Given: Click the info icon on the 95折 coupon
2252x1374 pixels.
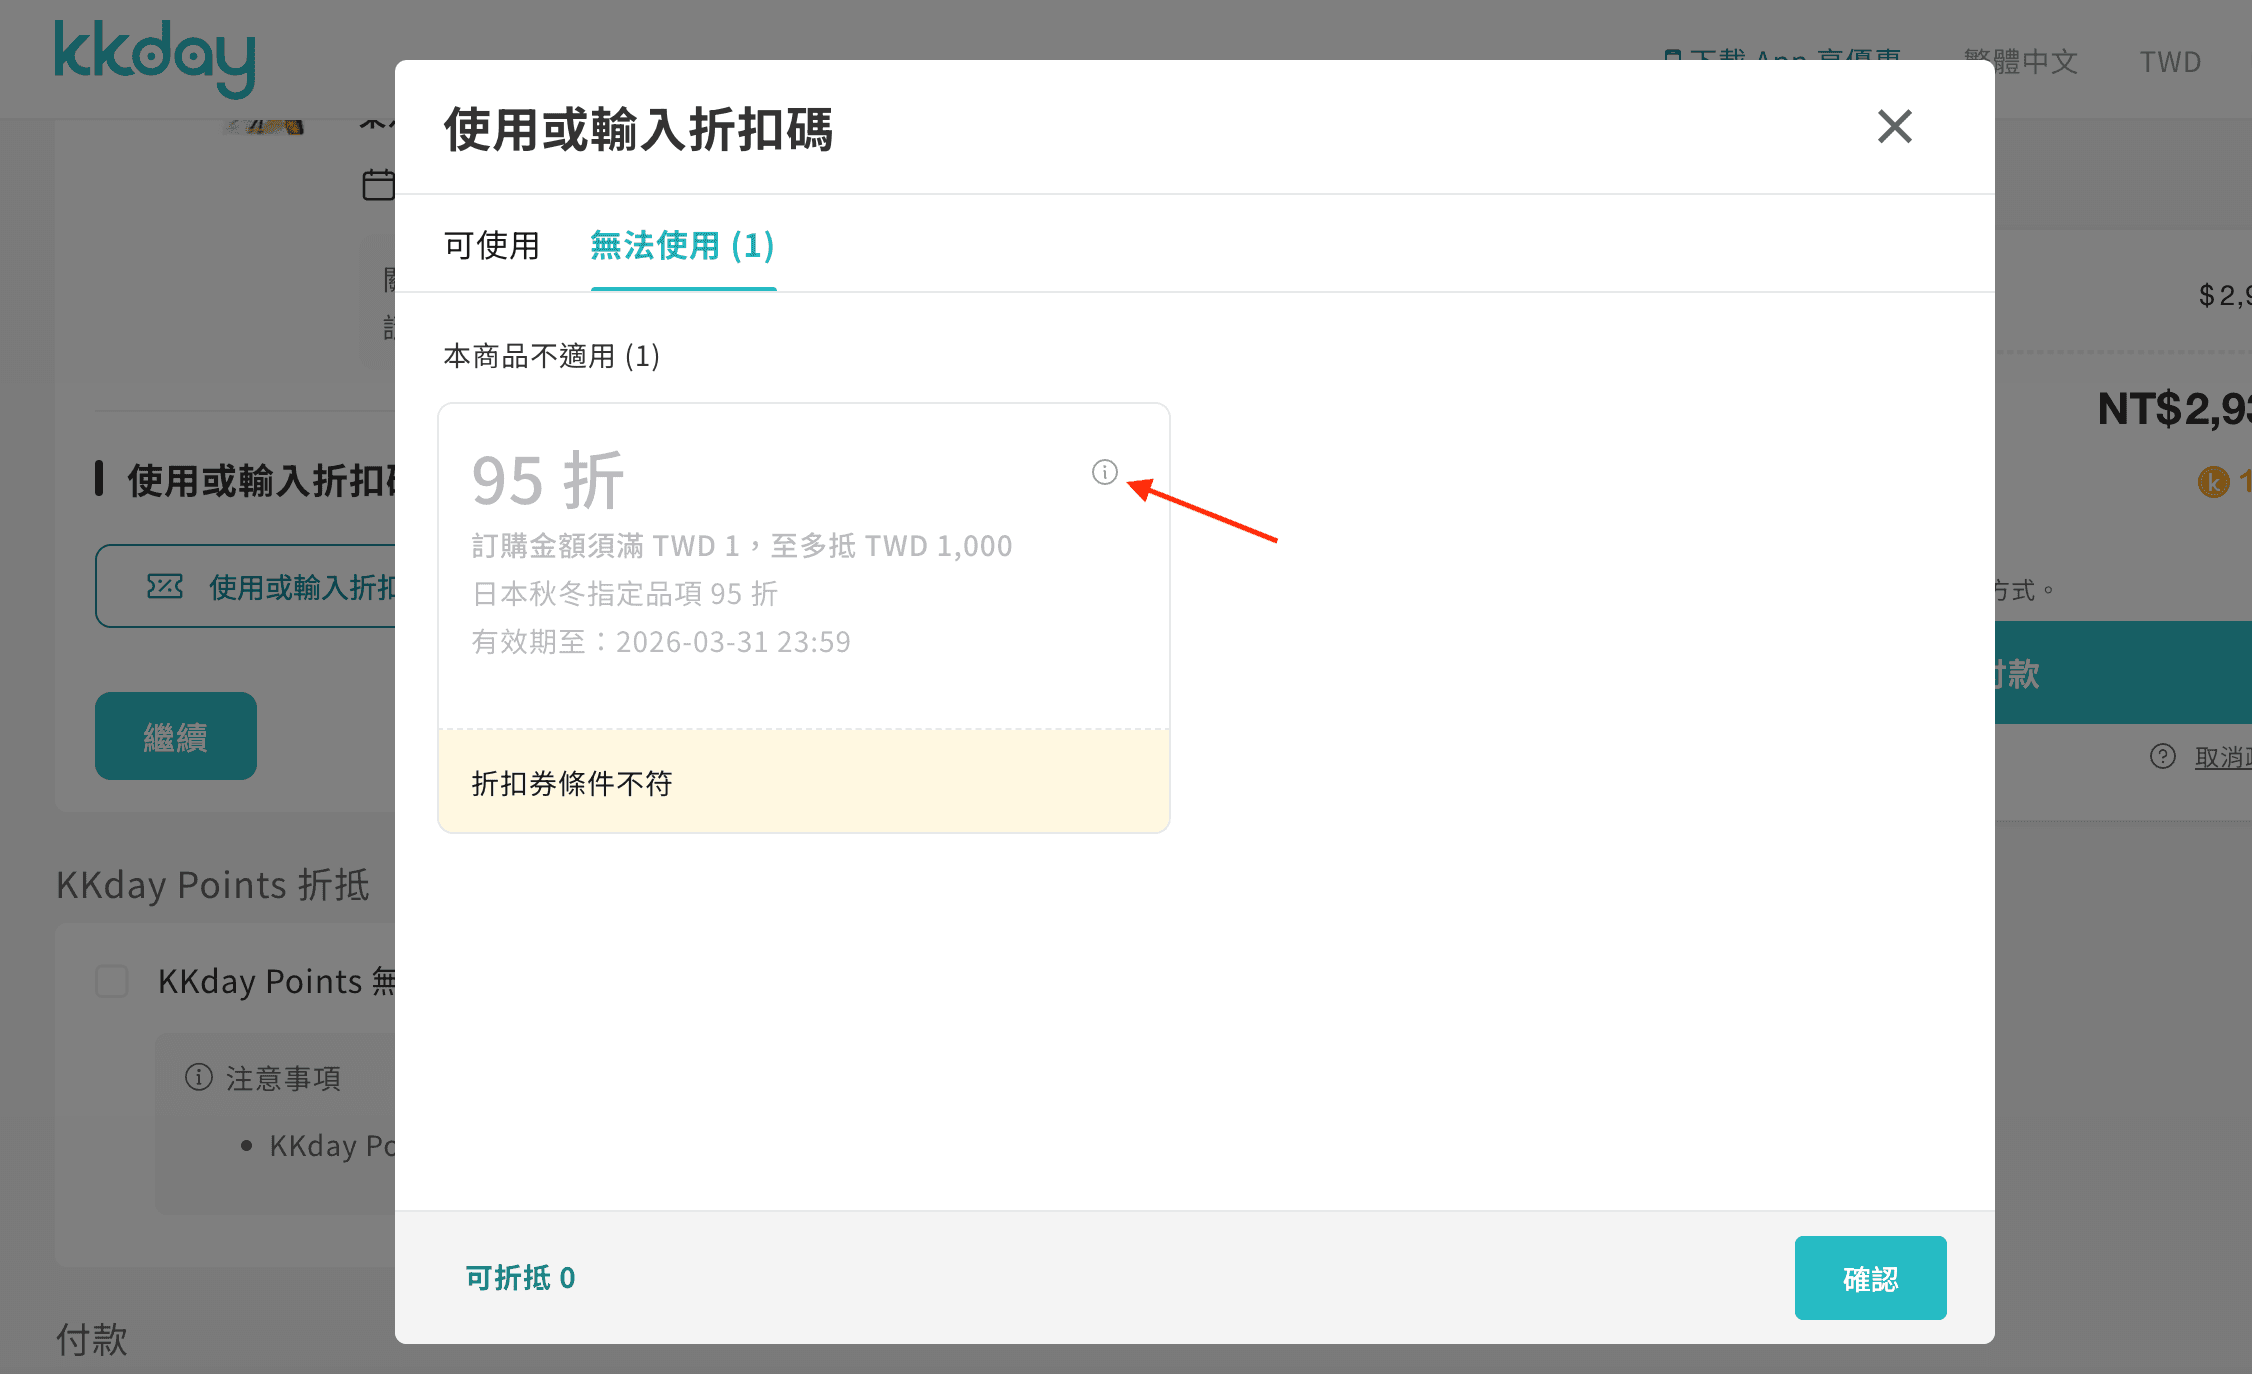Looking at the screenshot, I should click(1104, 472).
